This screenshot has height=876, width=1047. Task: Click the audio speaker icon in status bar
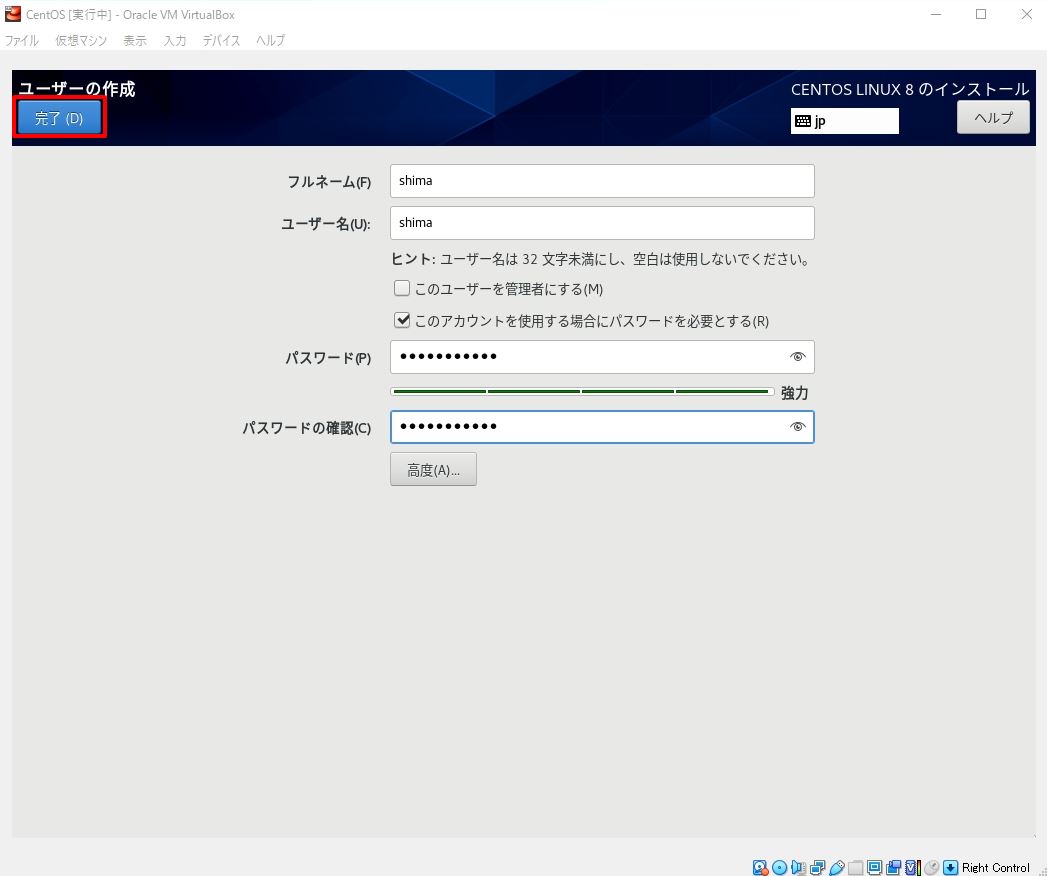[x=798, y=867]
